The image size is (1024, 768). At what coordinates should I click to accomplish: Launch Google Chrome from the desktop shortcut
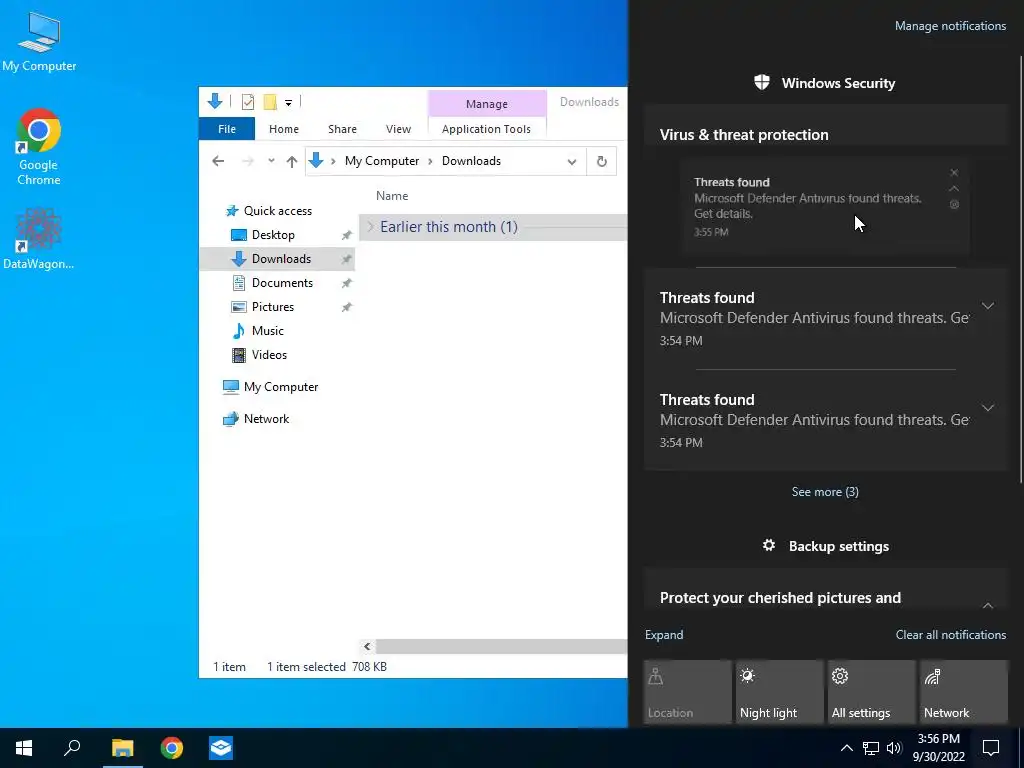(x=39, y=147)
